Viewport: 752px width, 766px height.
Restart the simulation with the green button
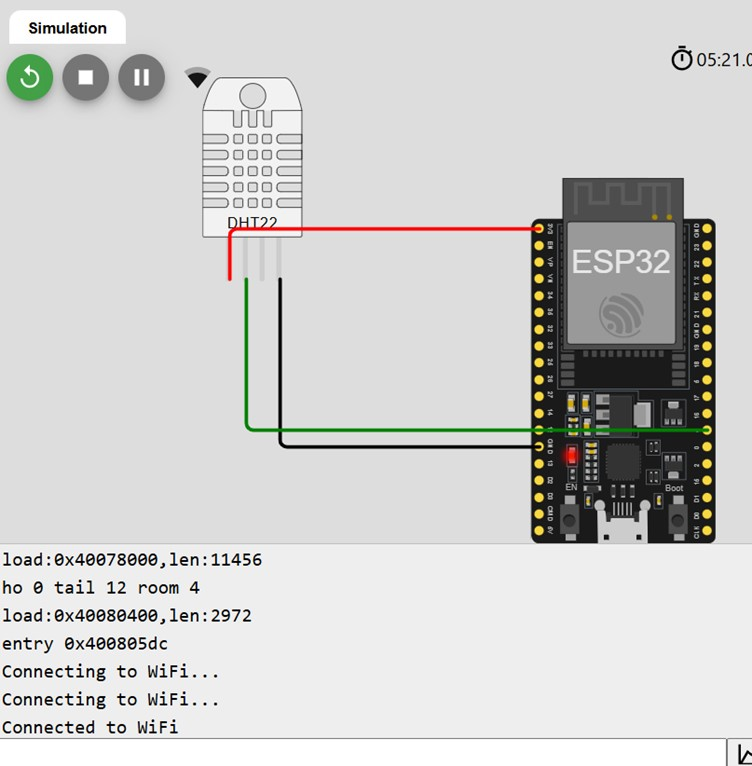click(x=30, y=77)
